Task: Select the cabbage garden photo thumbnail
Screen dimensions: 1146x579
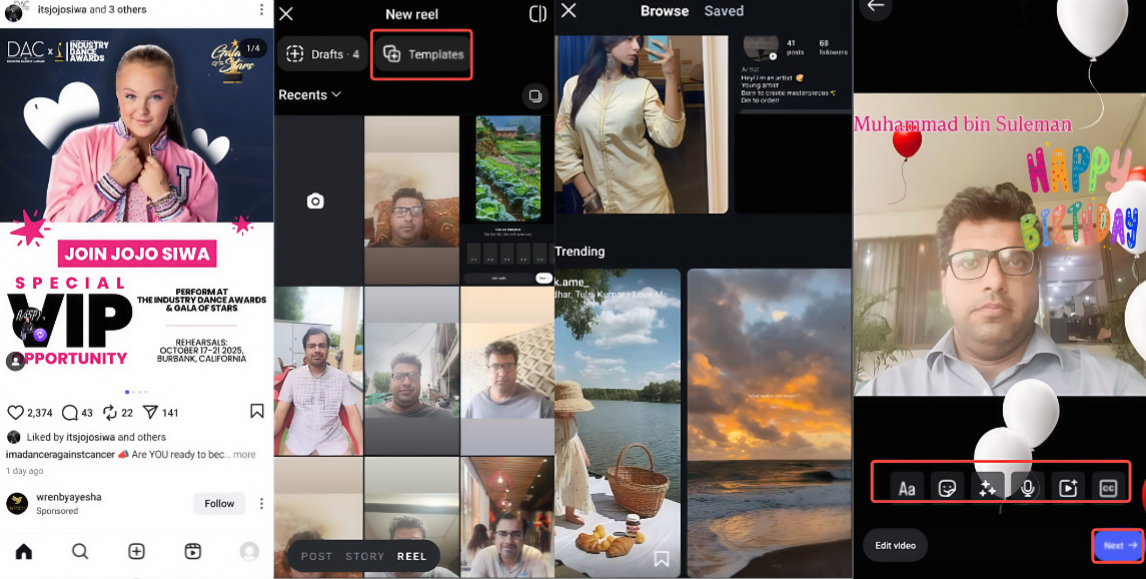Action: click(x=507, y=200)
